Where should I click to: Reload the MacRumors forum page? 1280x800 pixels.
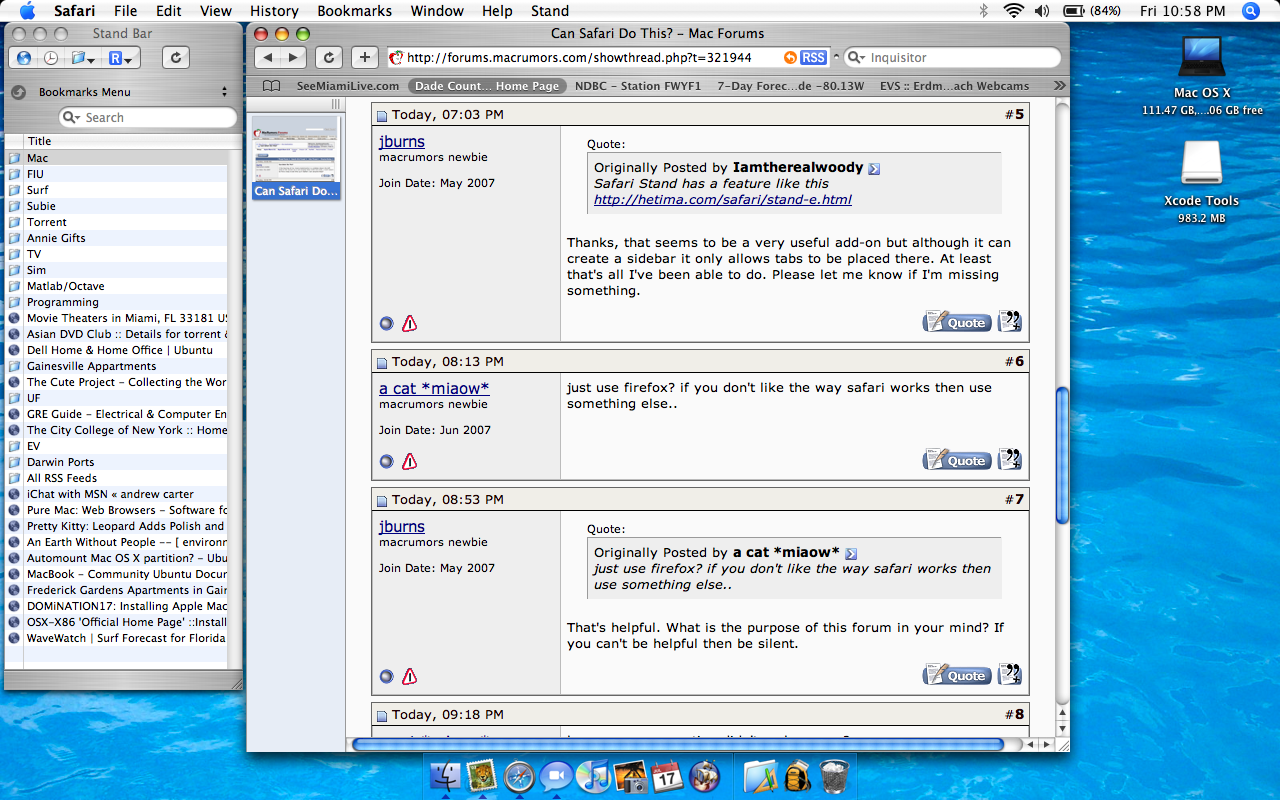[329, 57]
